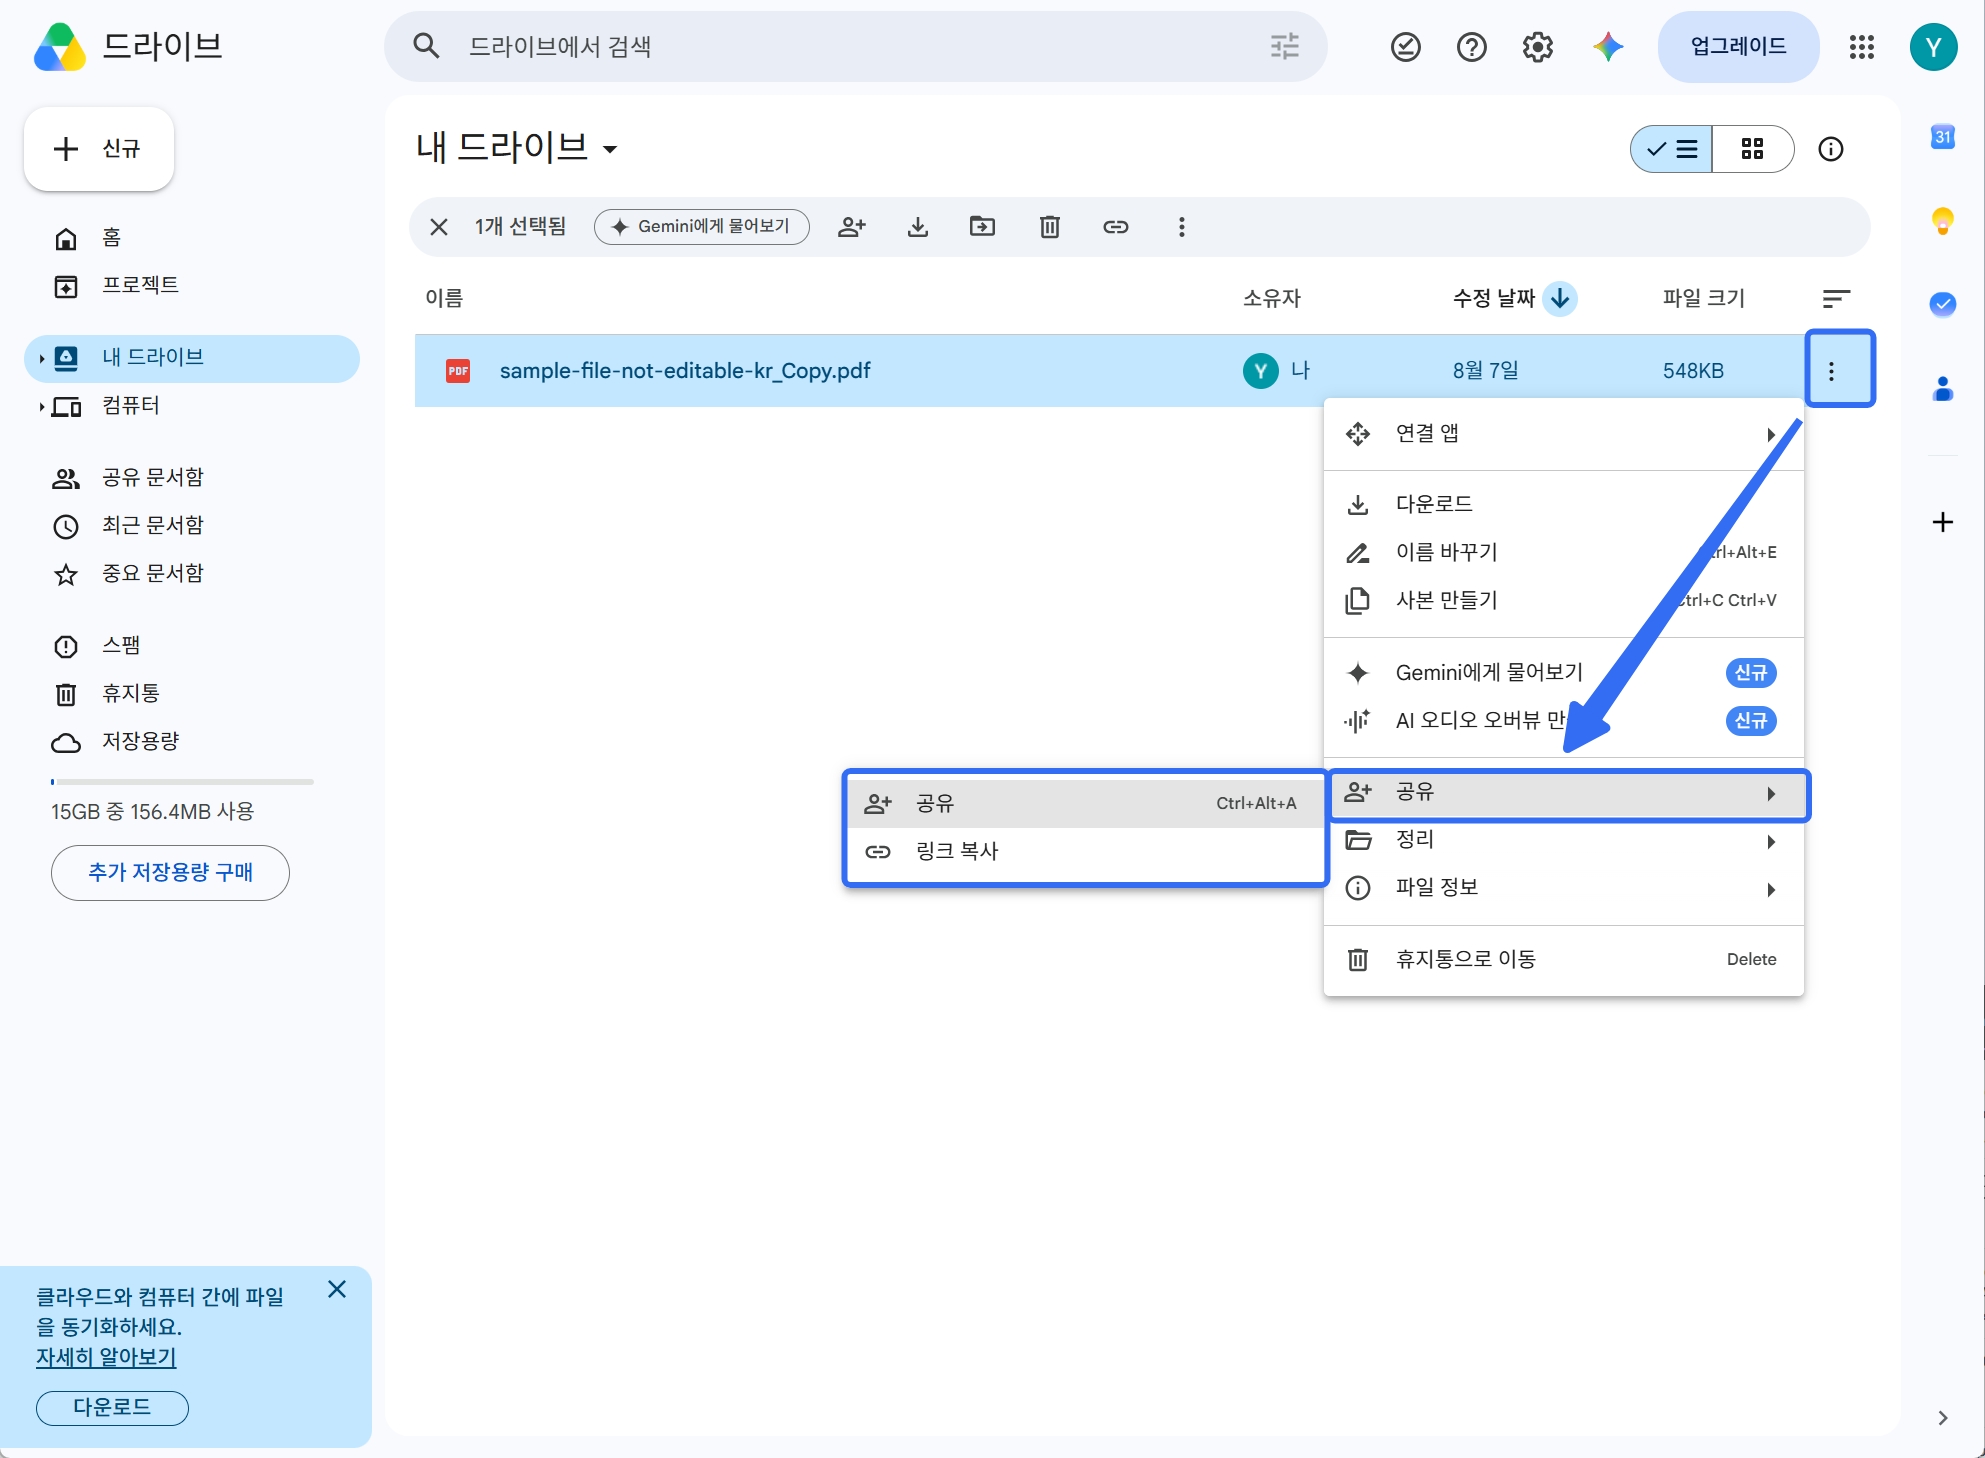1985x1458 pixels.
Task: Launch the Gemini sparkle icon in header
Action: (x=1607, y=47)
